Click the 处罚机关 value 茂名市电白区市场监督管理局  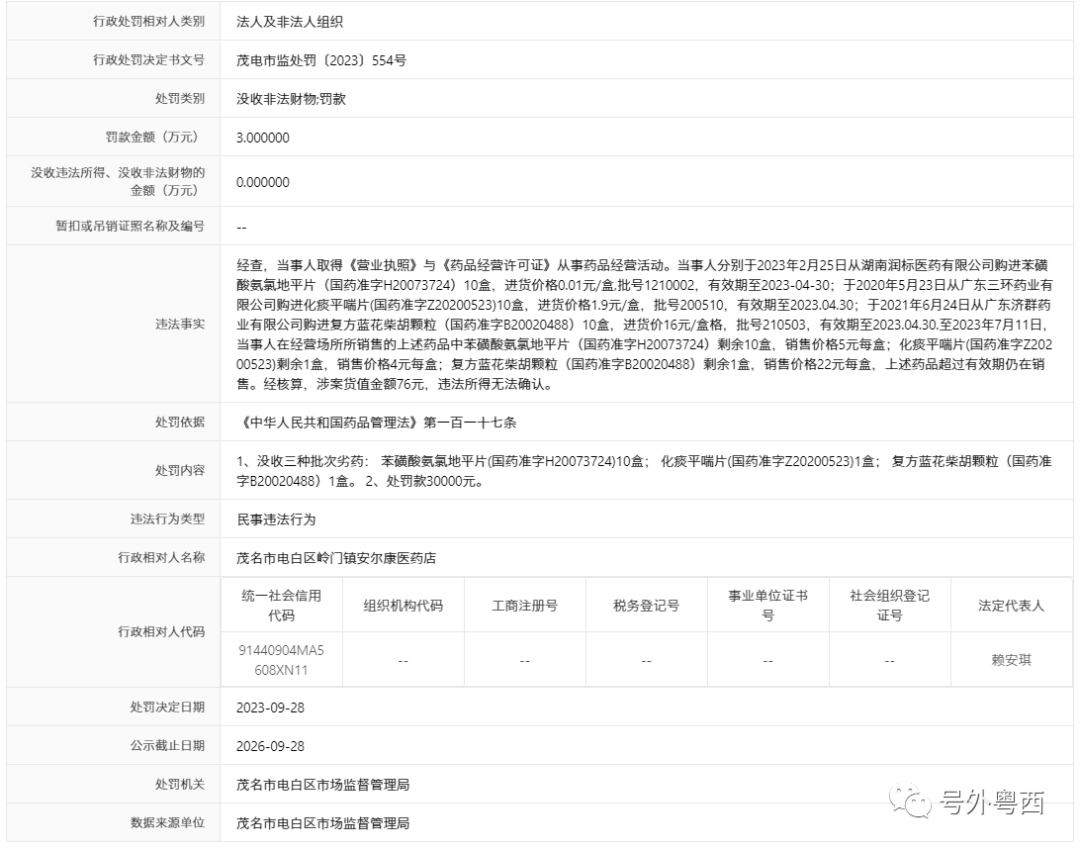[x=322, y=785]
